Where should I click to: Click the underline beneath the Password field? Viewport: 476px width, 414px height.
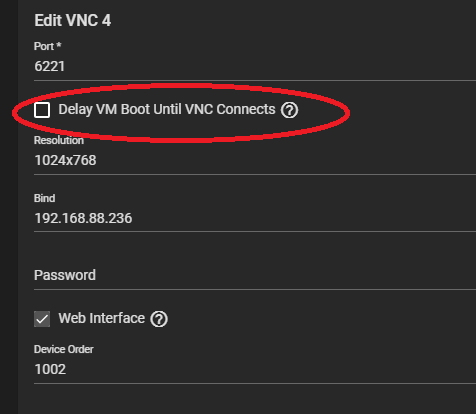point(255,290)
